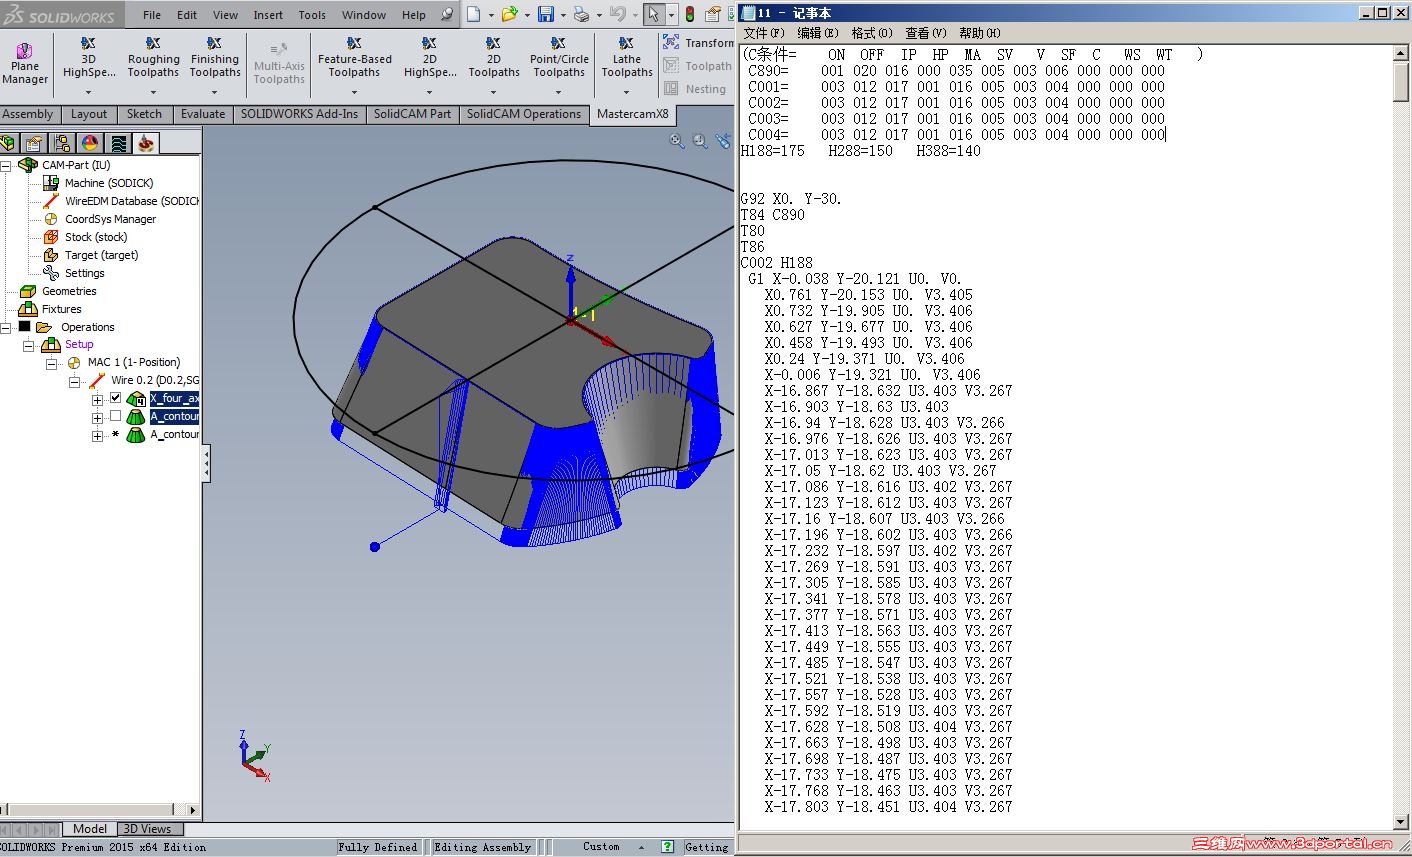
Task: Select the Fixtures tree item
Action: click(51, 309)
